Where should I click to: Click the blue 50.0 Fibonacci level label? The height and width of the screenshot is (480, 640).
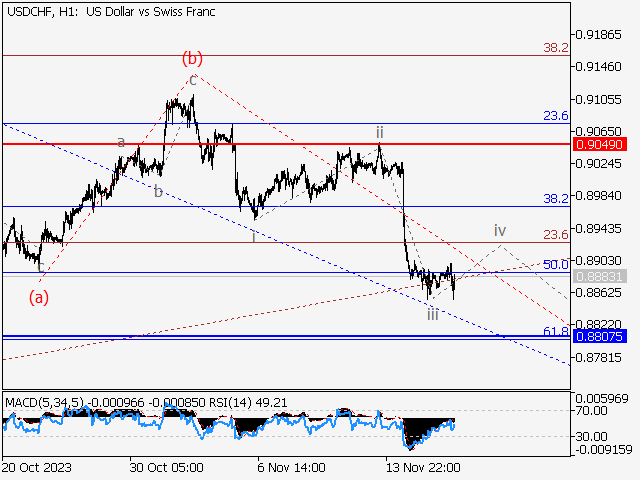pos(556,264)
